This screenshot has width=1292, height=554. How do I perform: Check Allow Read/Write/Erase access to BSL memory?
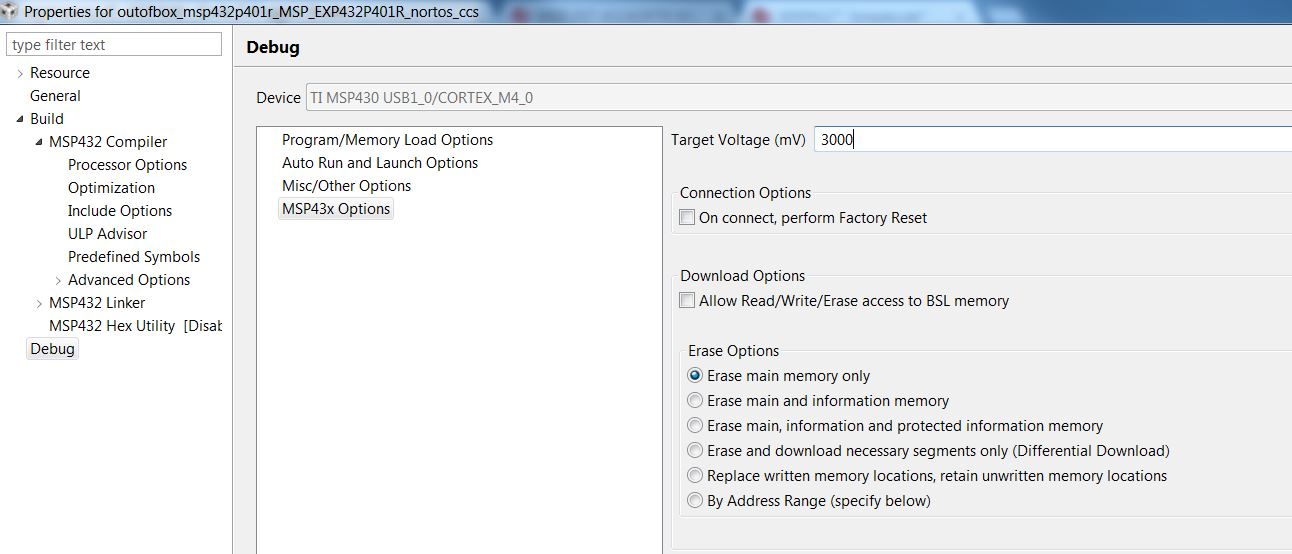[x=687, y=300]
